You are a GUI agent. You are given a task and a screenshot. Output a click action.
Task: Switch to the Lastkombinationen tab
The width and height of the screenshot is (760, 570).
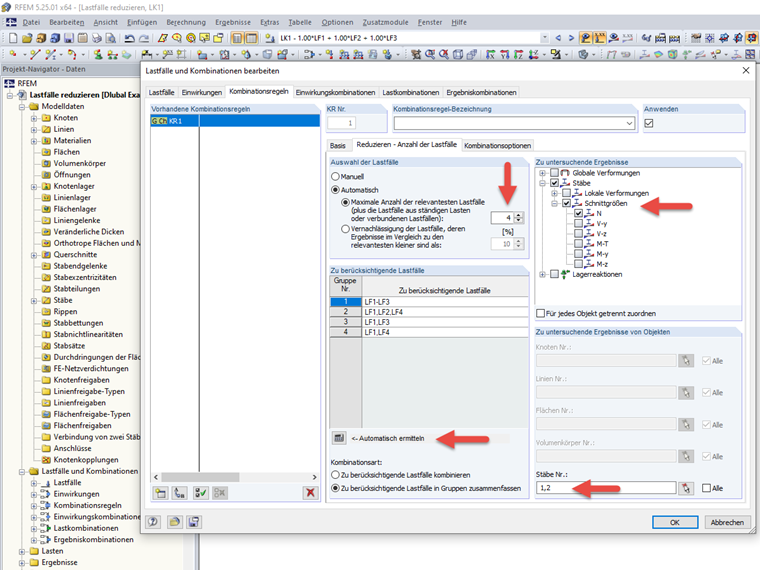coord(411,92)
